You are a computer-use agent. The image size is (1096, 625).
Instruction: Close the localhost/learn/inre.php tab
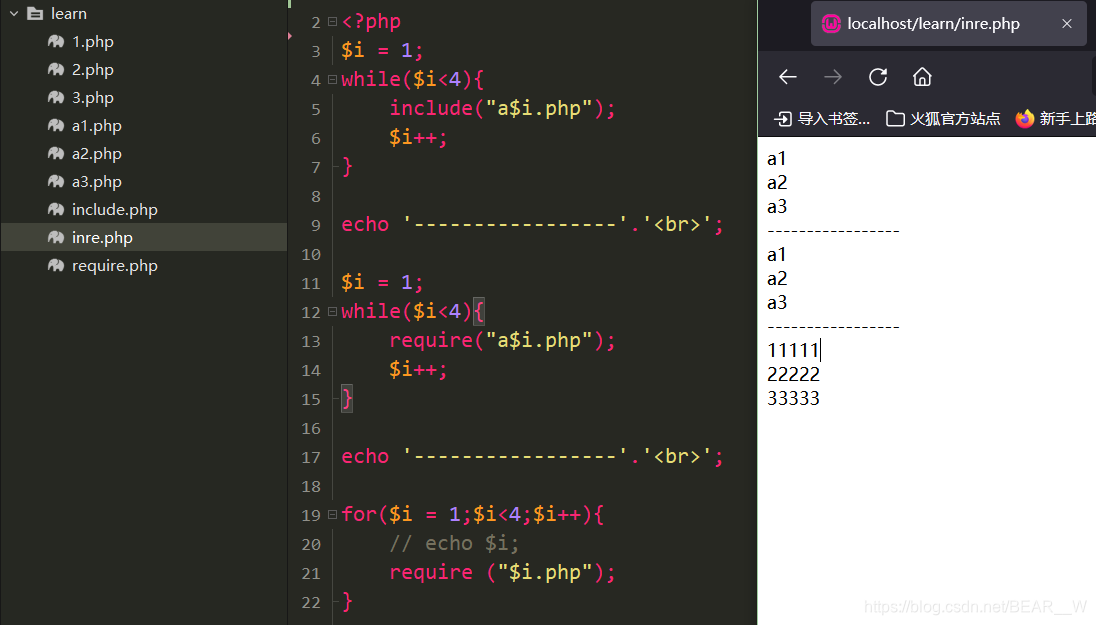tap(1067, 24)
